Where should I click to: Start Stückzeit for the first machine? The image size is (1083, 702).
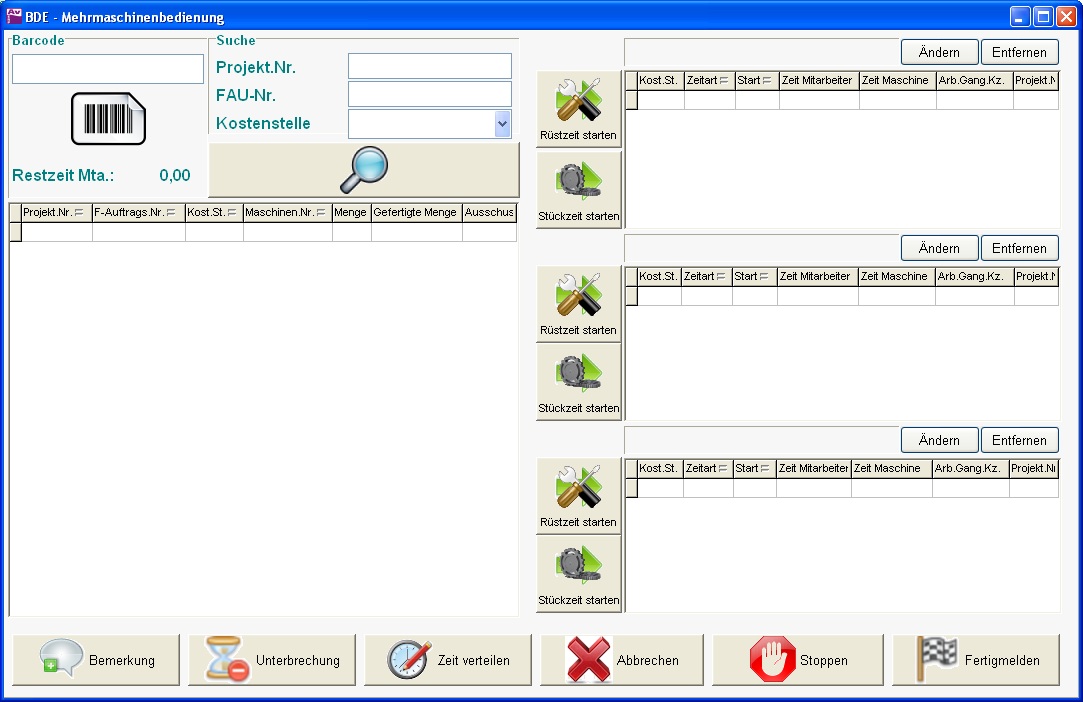click(x=578, y=189)
